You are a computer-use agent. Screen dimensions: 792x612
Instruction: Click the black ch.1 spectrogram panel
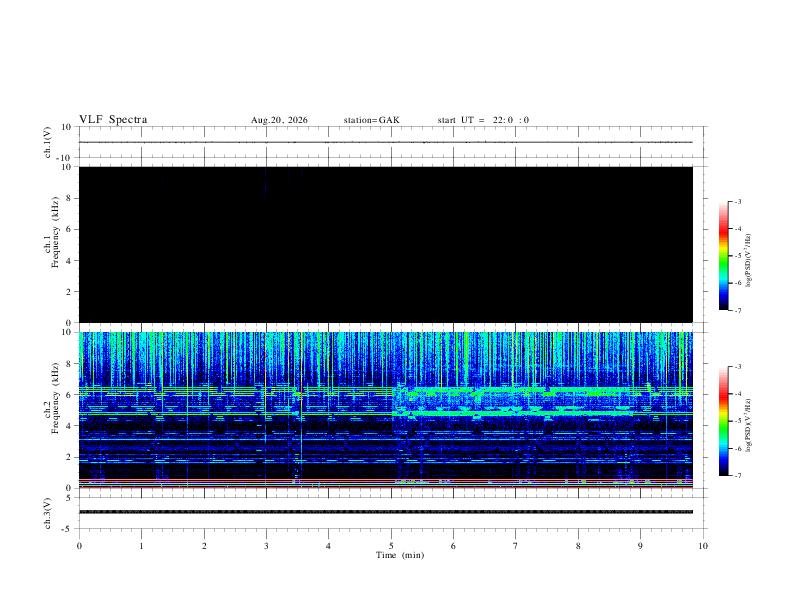(386, 244)
